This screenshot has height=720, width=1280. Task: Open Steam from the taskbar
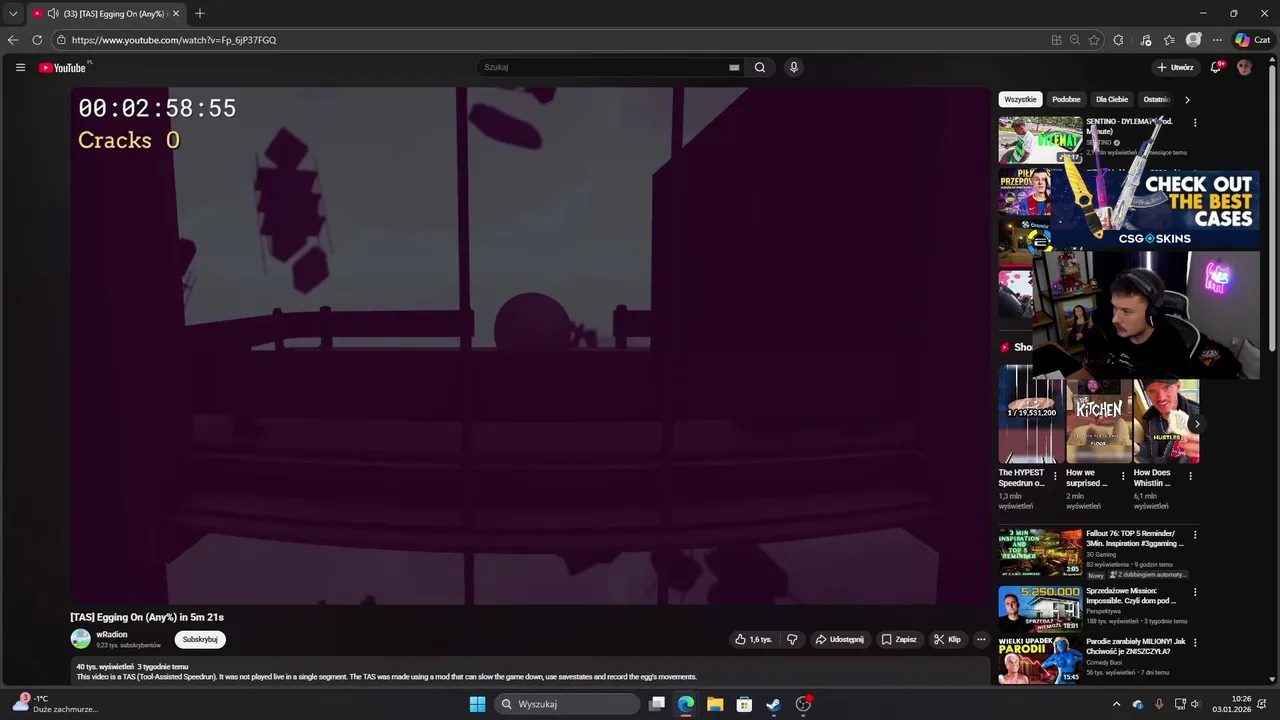(x=773, y=704)
